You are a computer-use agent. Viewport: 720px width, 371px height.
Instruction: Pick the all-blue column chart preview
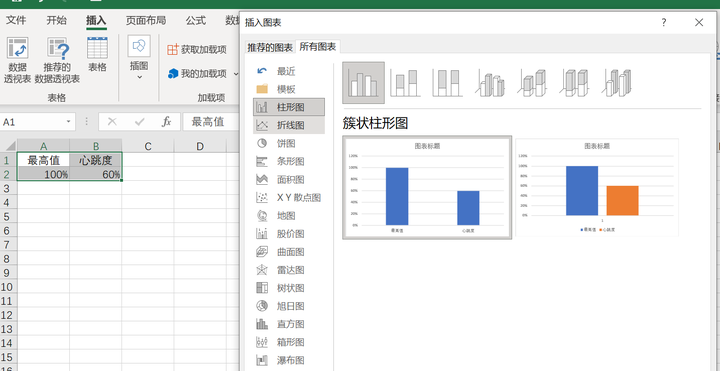(427, 187)
